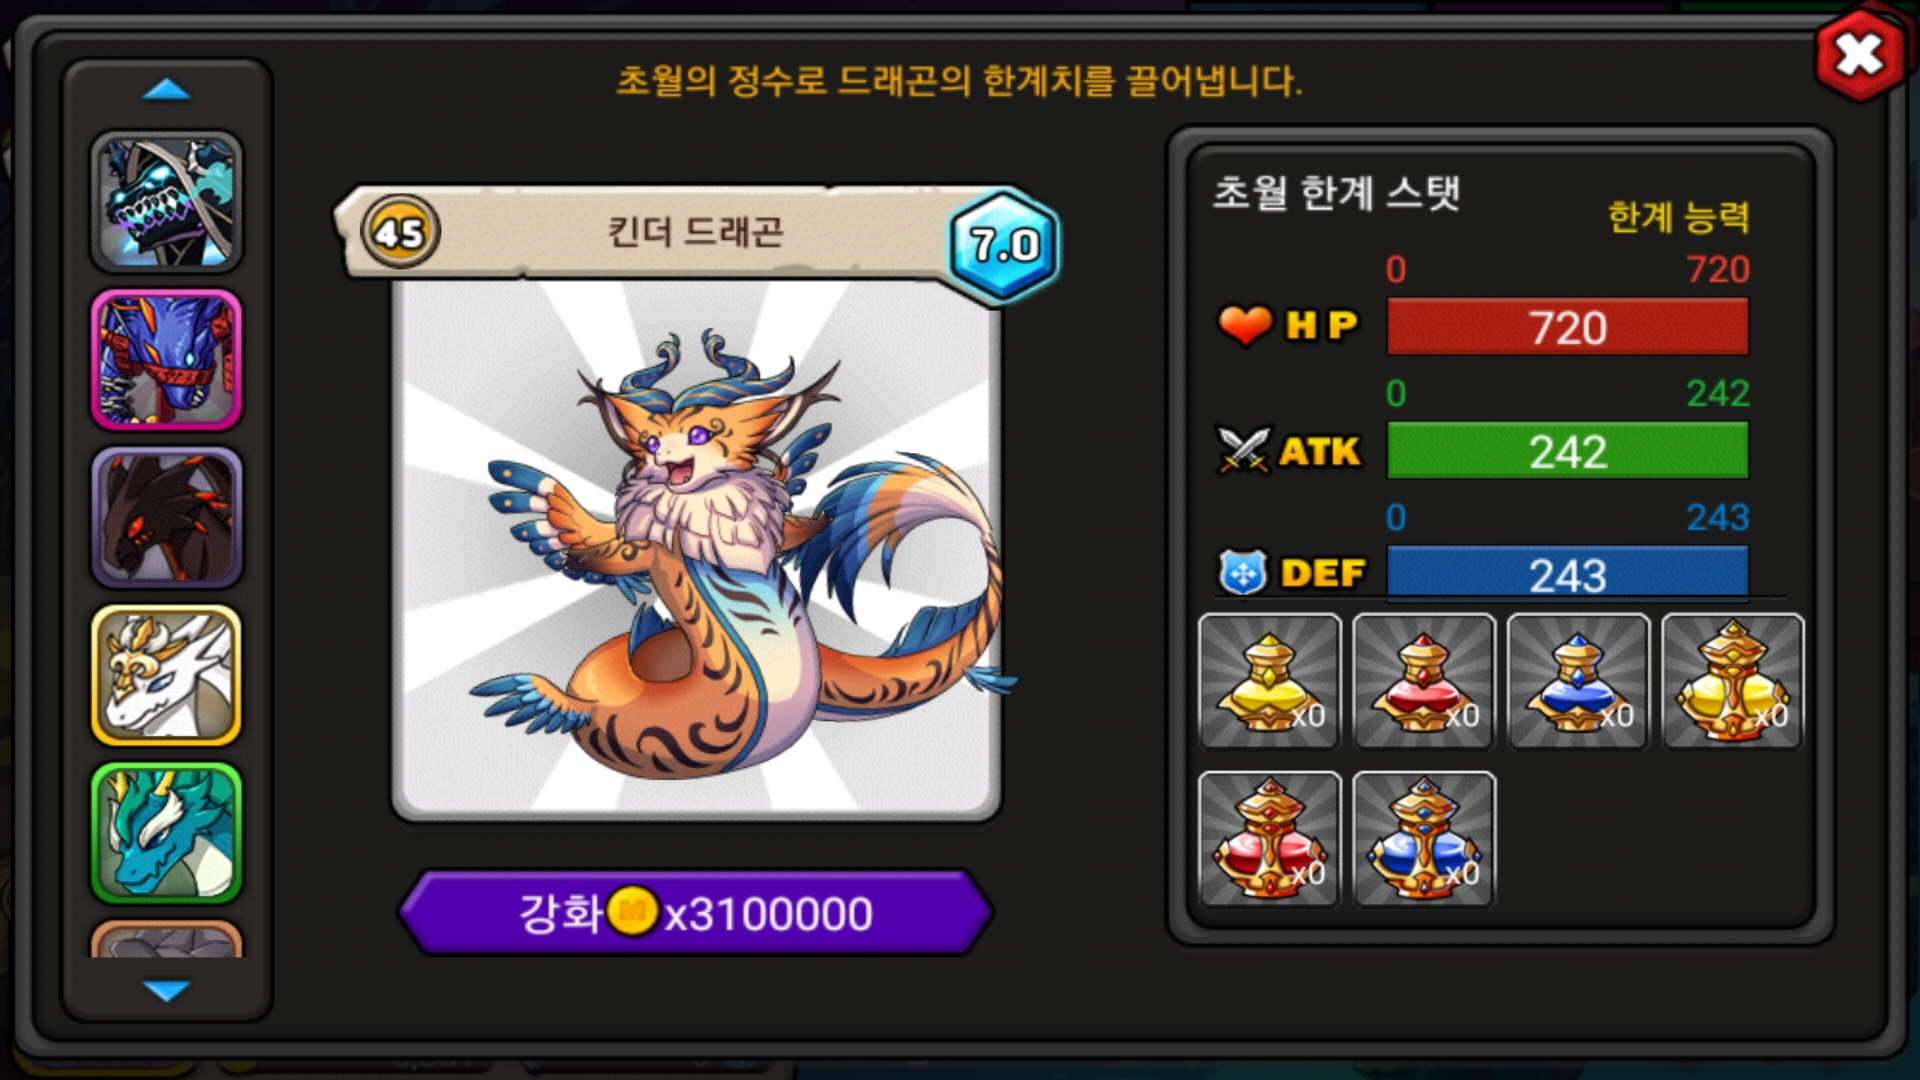Expand dragon list downward with blue arrow
This screenshot has height=1080, width=1920.
coord(166,990)
